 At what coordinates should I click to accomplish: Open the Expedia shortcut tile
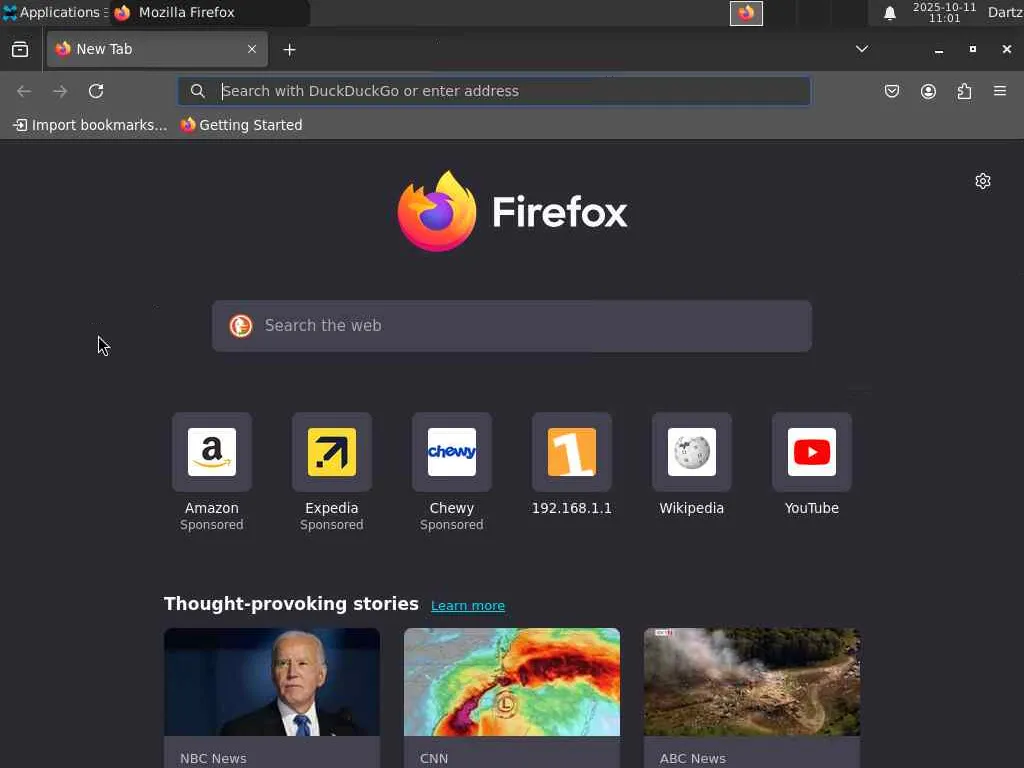[x=332, y=452]
